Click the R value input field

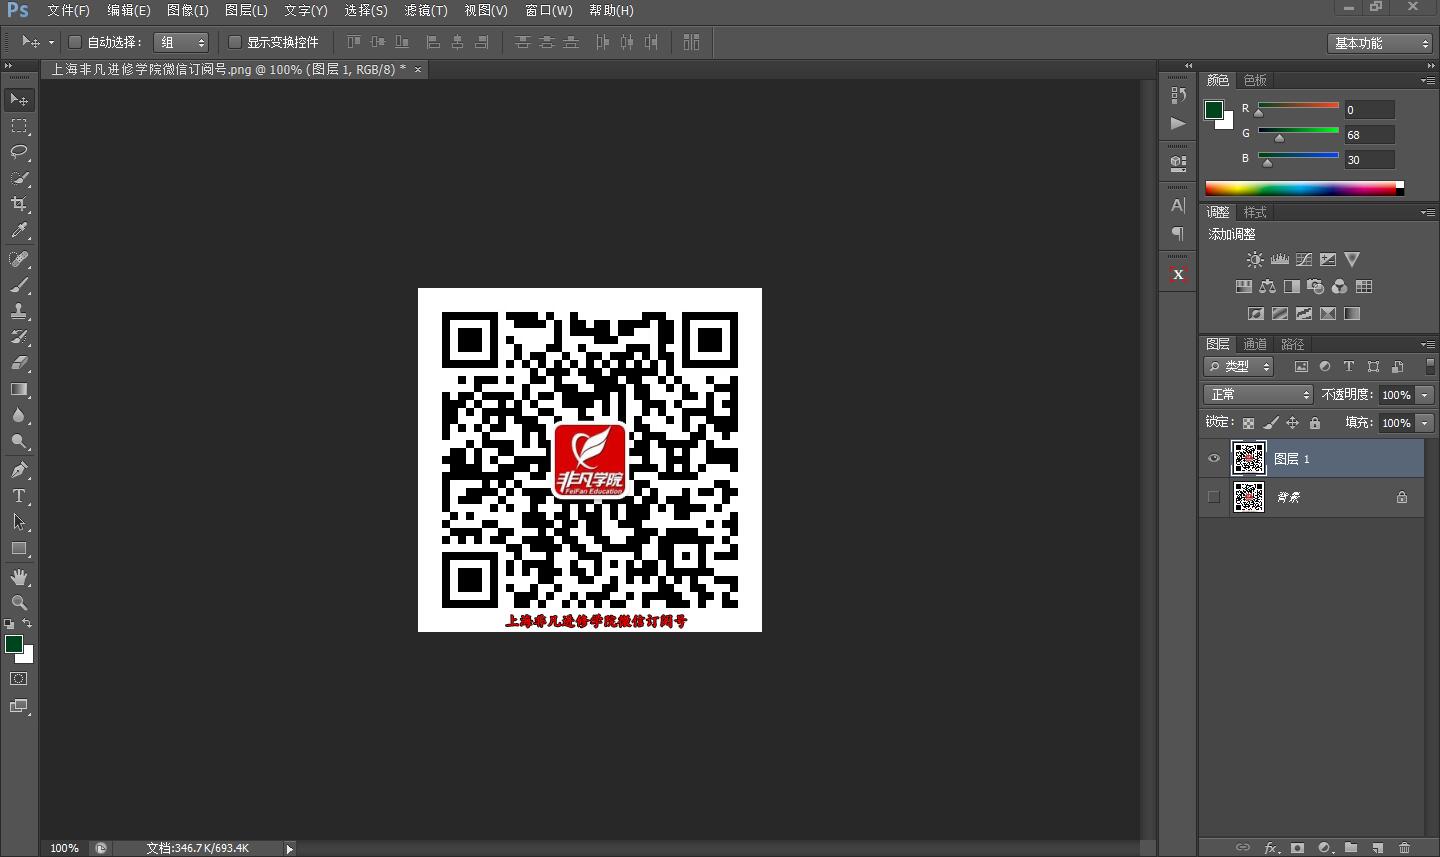[x=1369, y=110]
